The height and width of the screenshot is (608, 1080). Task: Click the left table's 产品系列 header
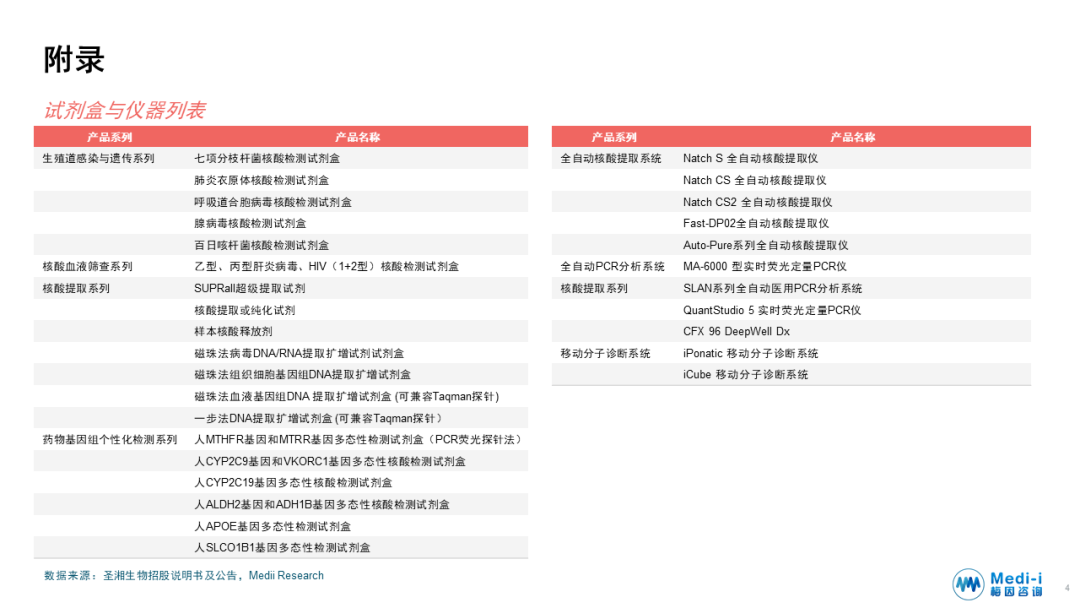point(109,137)
